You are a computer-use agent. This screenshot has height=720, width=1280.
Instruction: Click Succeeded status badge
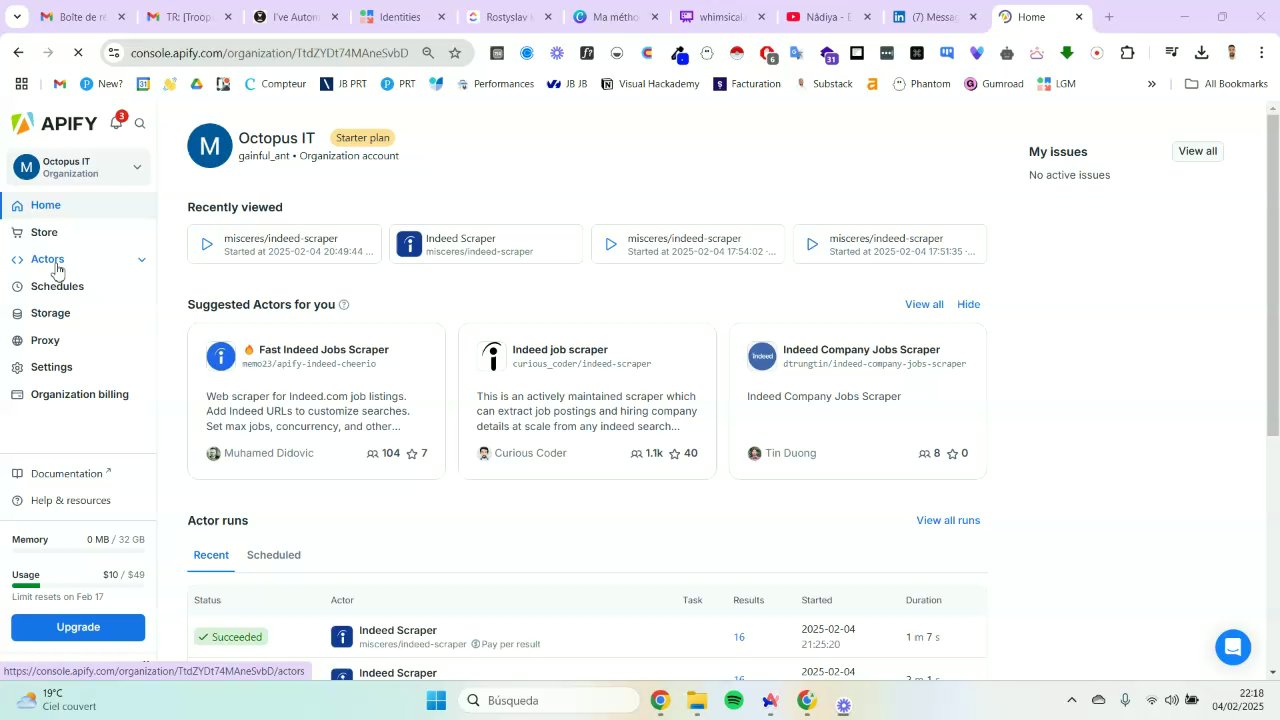point(229,637)
